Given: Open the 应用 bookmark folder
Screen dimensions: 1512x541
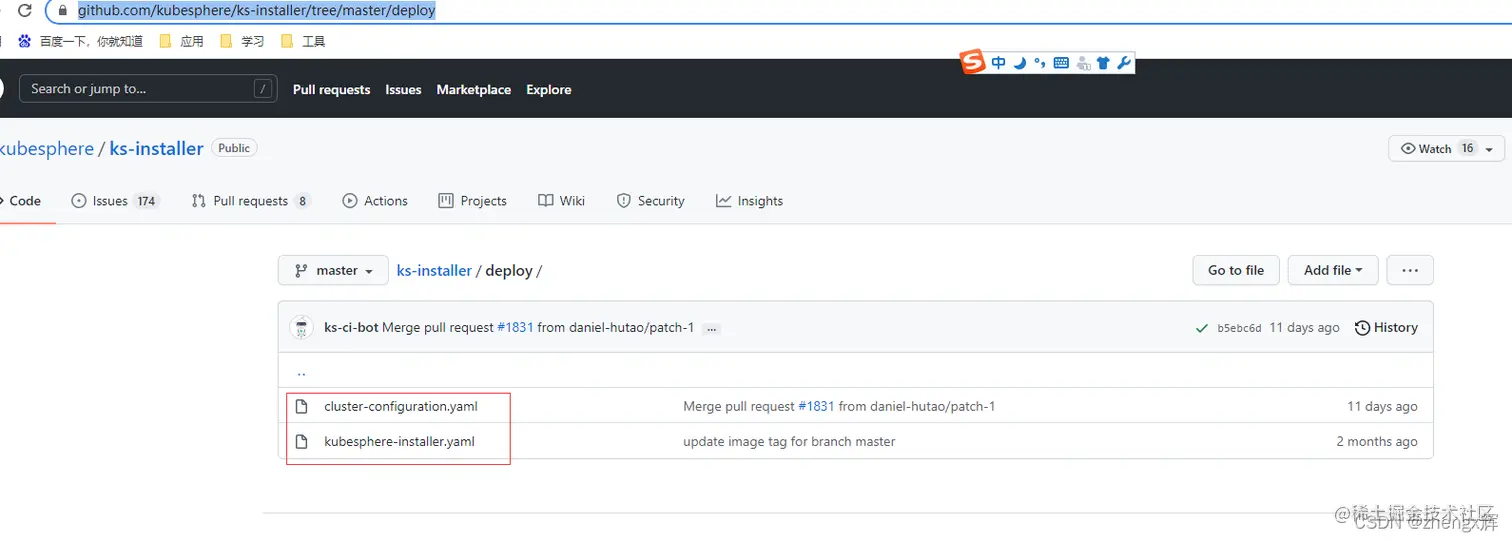Looking at the screenshot, I should point(182,41).
